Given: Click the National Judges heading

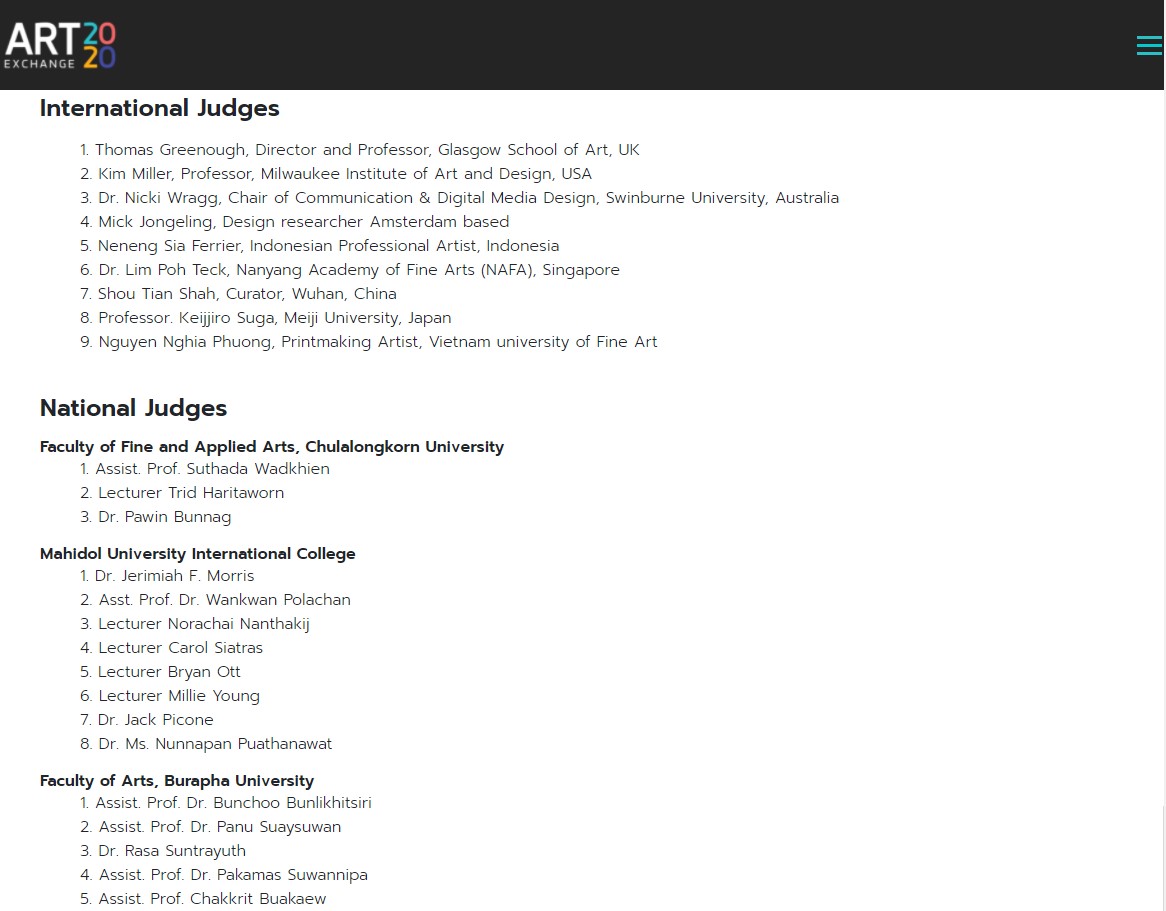Looking at the screenshot, I should [x=133, y=408].
